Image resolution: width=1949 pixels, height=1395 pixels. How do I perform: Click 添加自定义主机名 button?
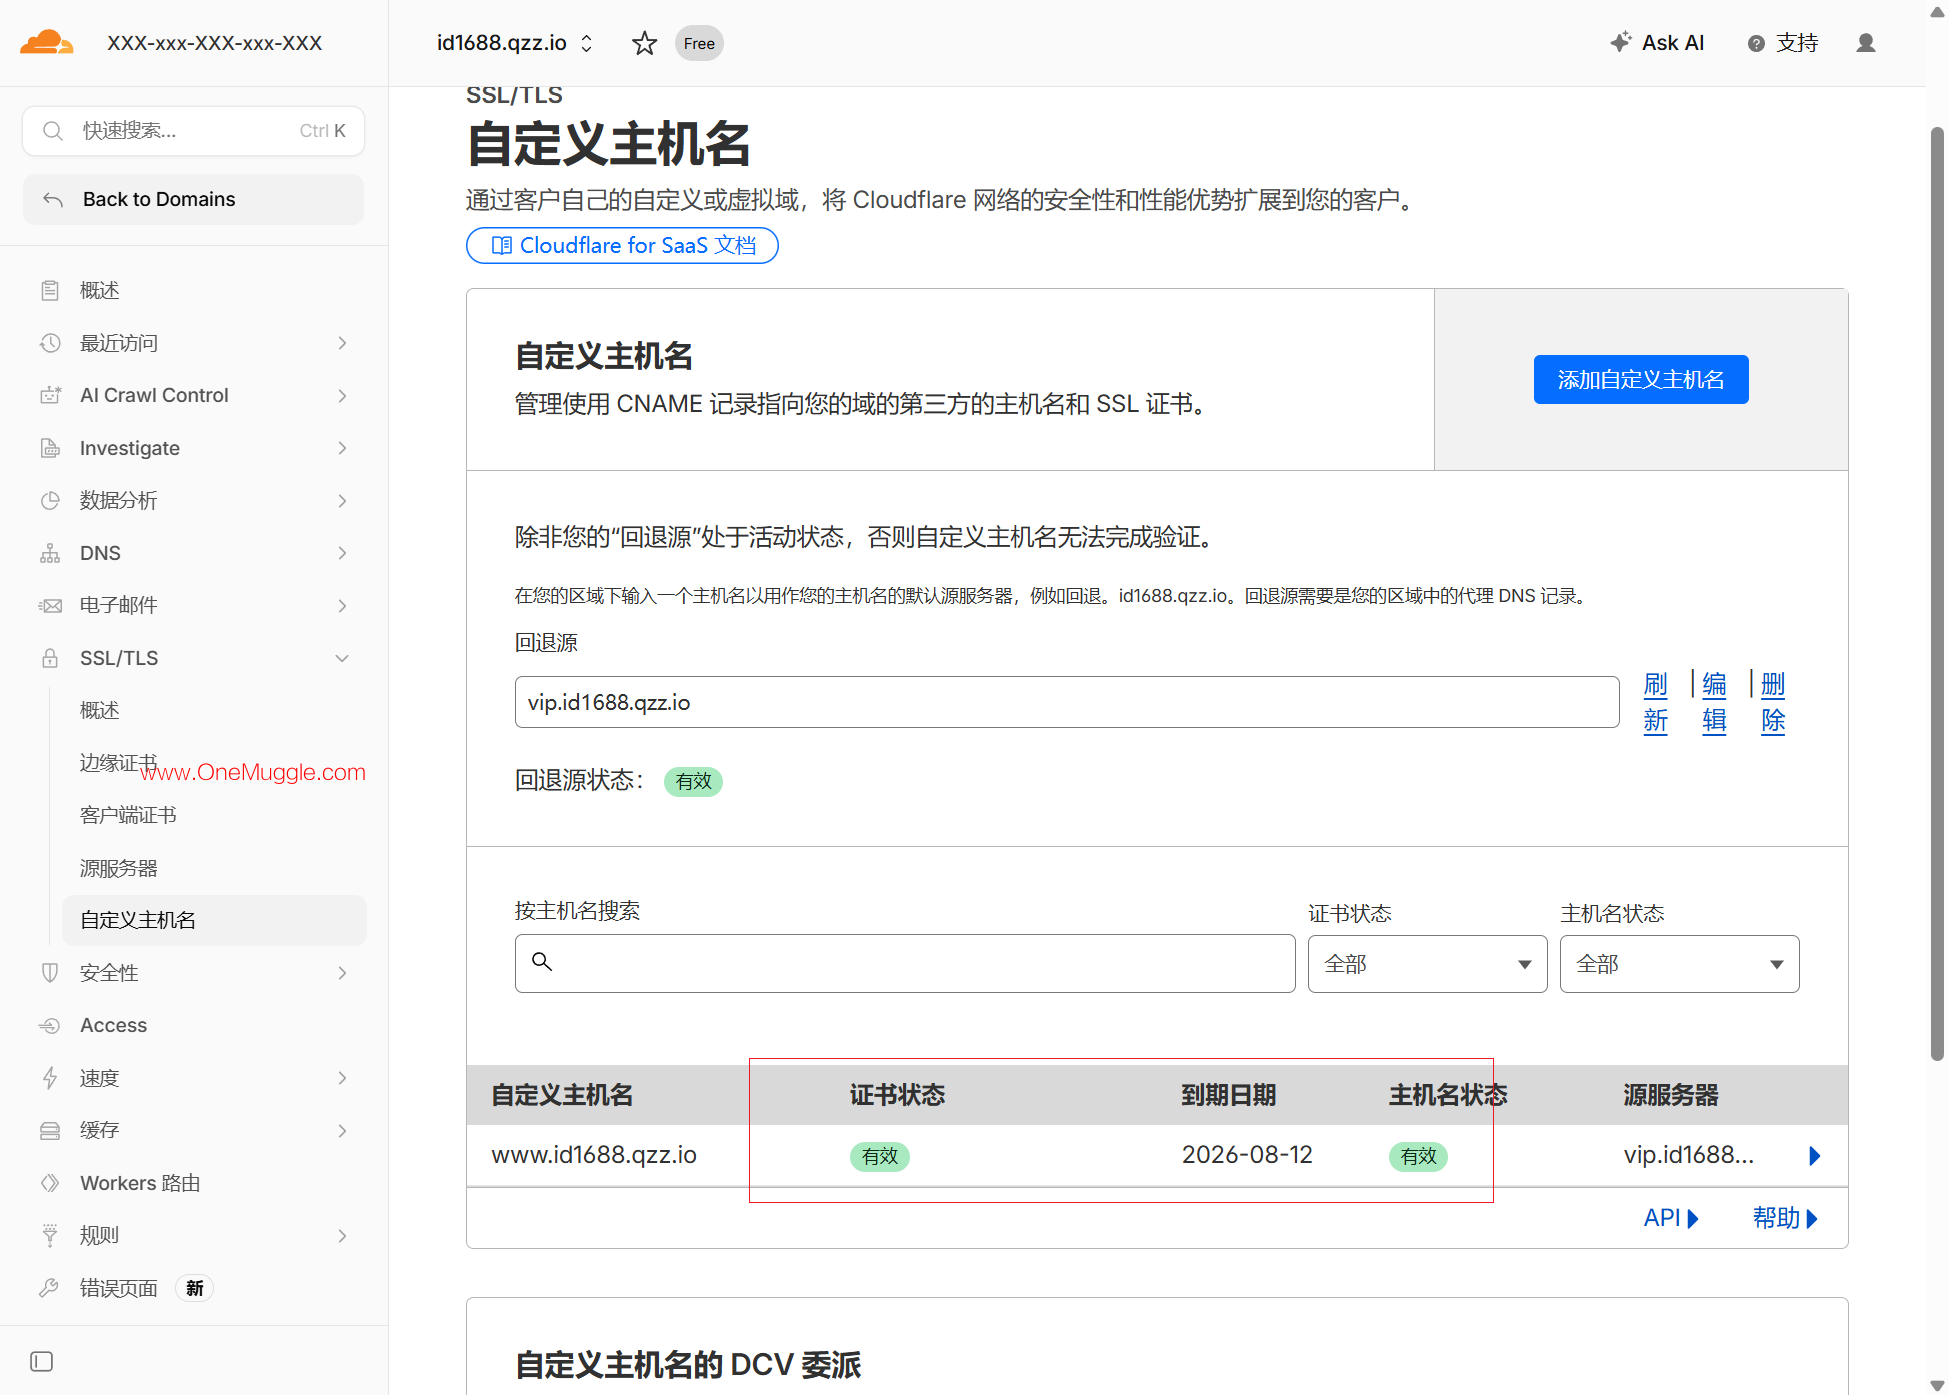tap(1641, 380)
